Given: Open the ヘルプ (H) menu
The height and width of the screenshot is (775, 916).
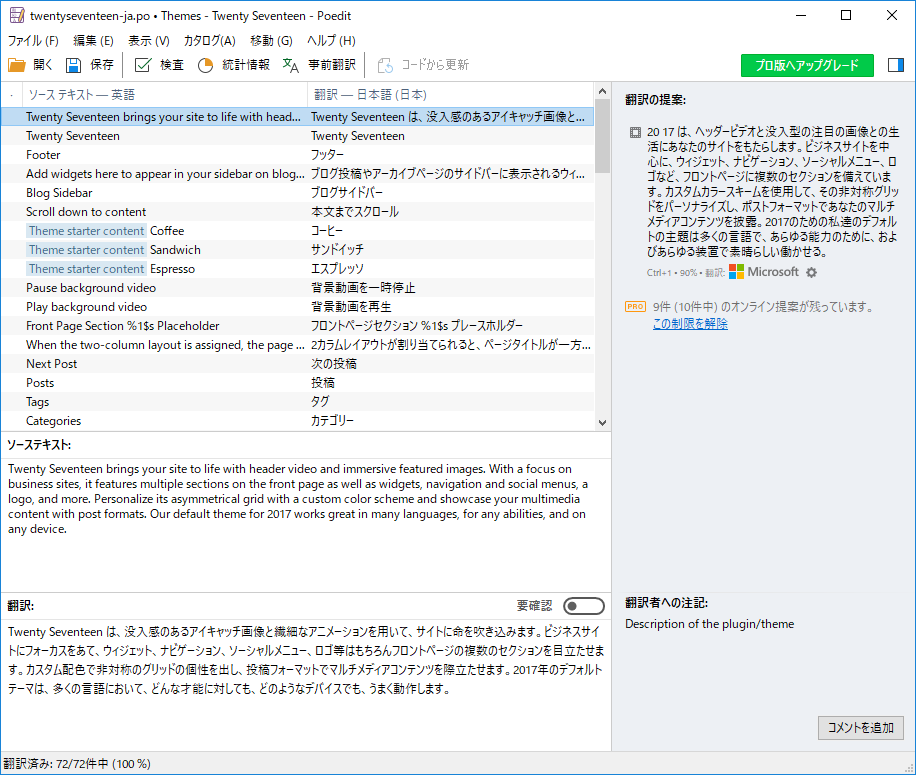Looking at the screenshot, I should coord(331,40).
